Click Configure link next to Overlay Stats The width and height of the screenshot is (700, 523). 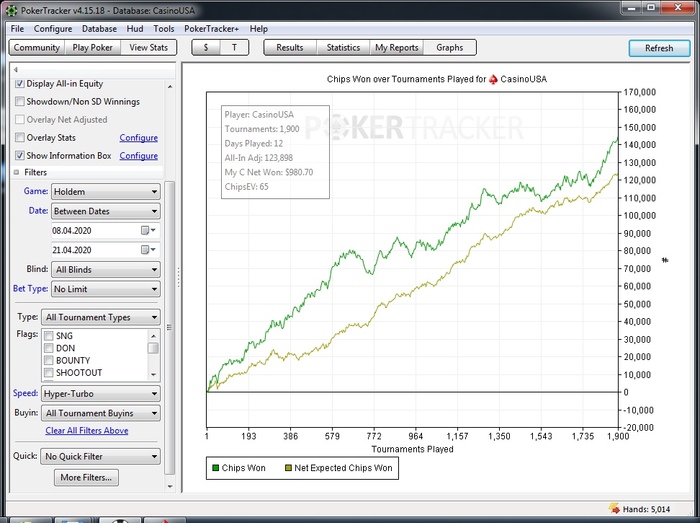138,137
